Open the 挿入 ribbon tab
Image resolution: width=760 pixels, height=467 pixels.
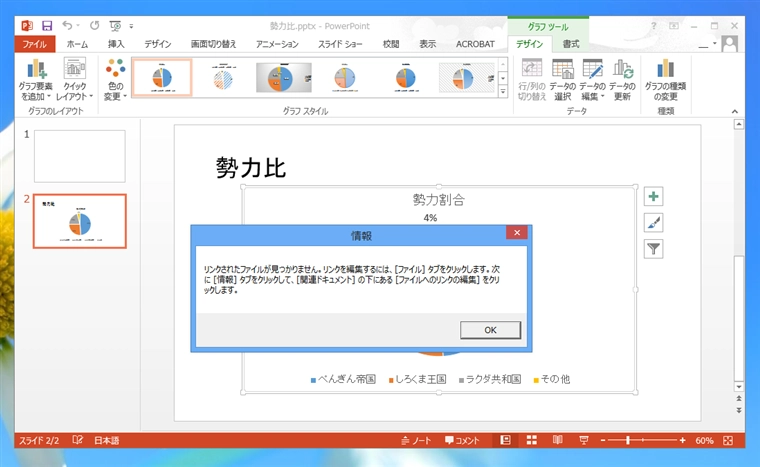(x=116, y=44)
